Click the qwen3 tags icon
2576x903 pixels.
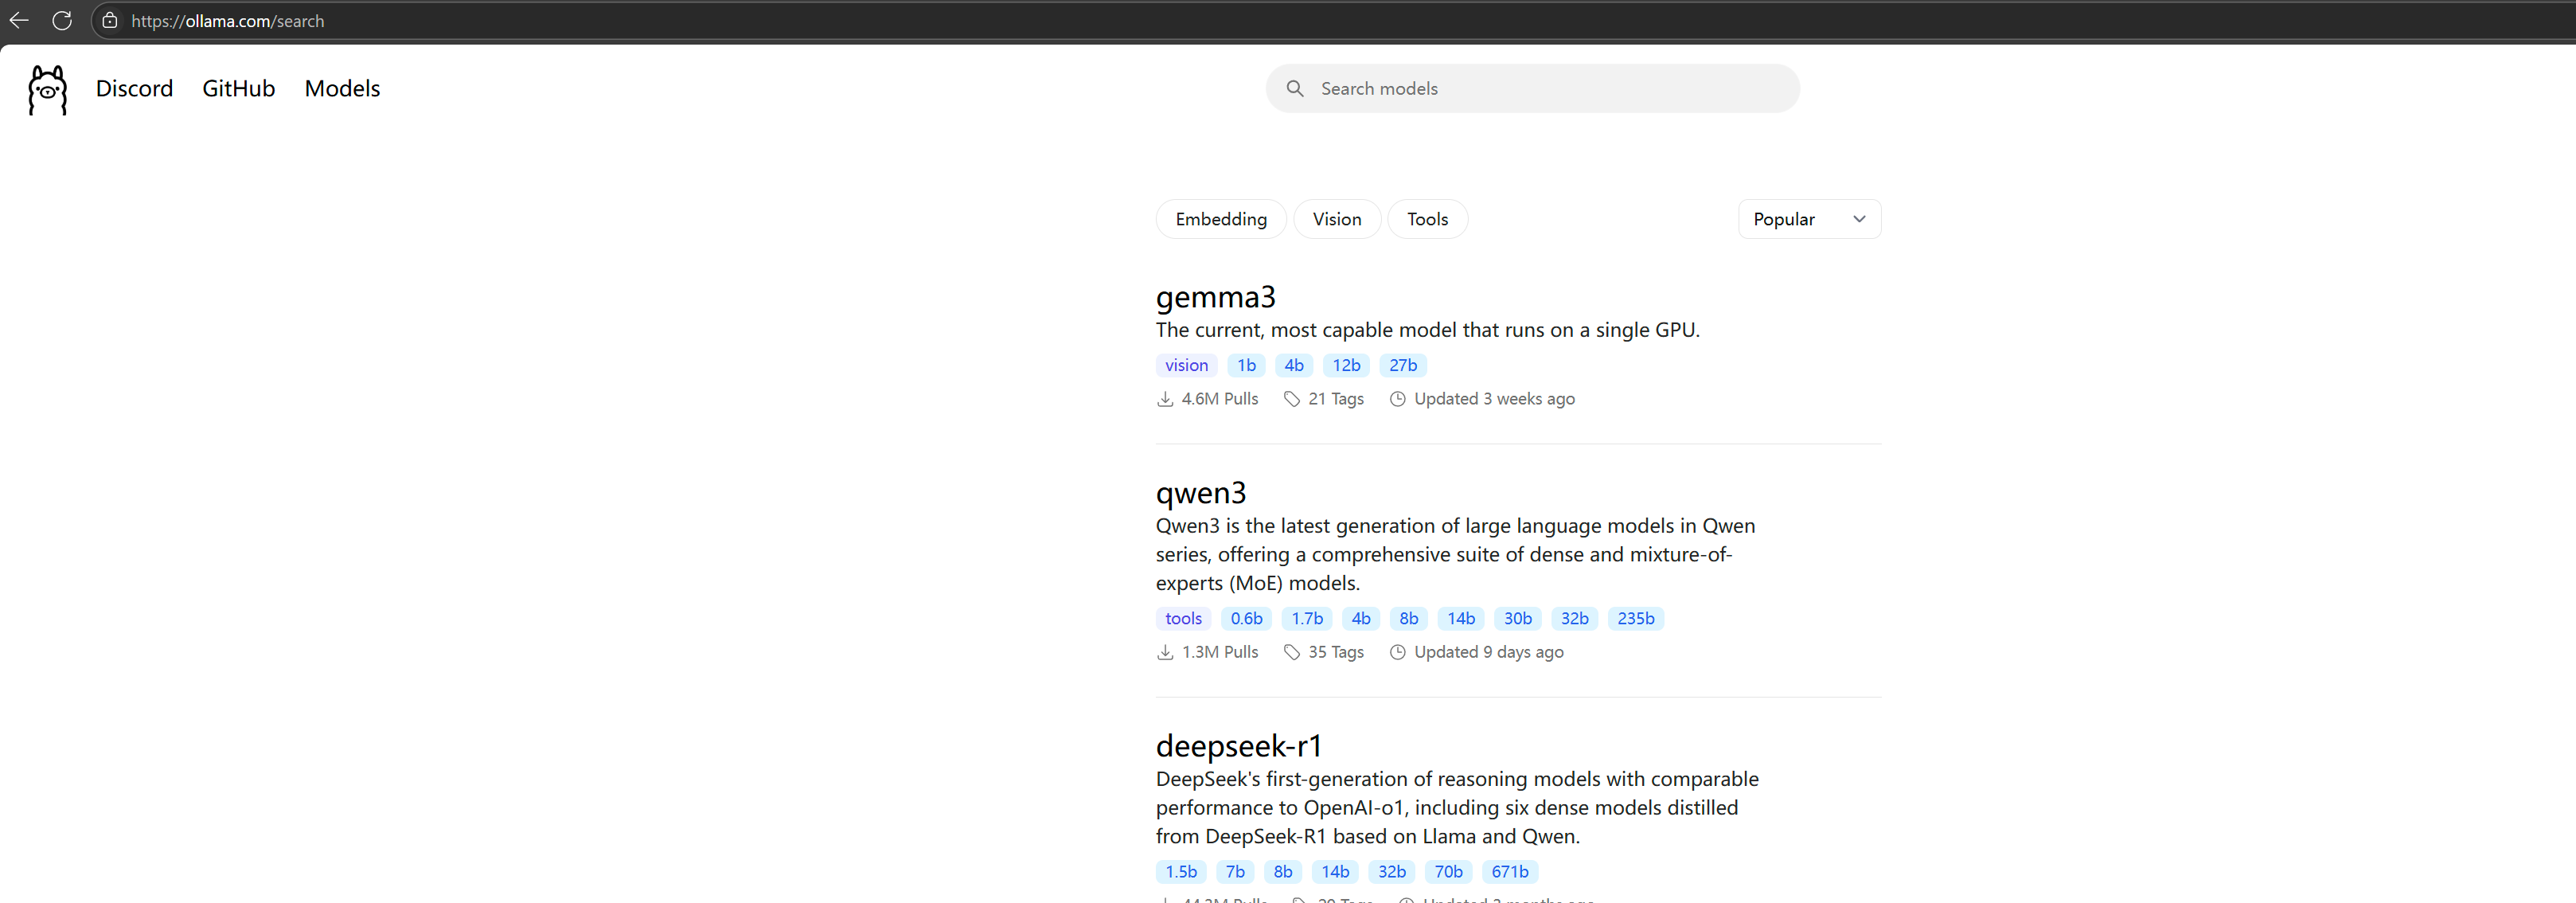1292,652
